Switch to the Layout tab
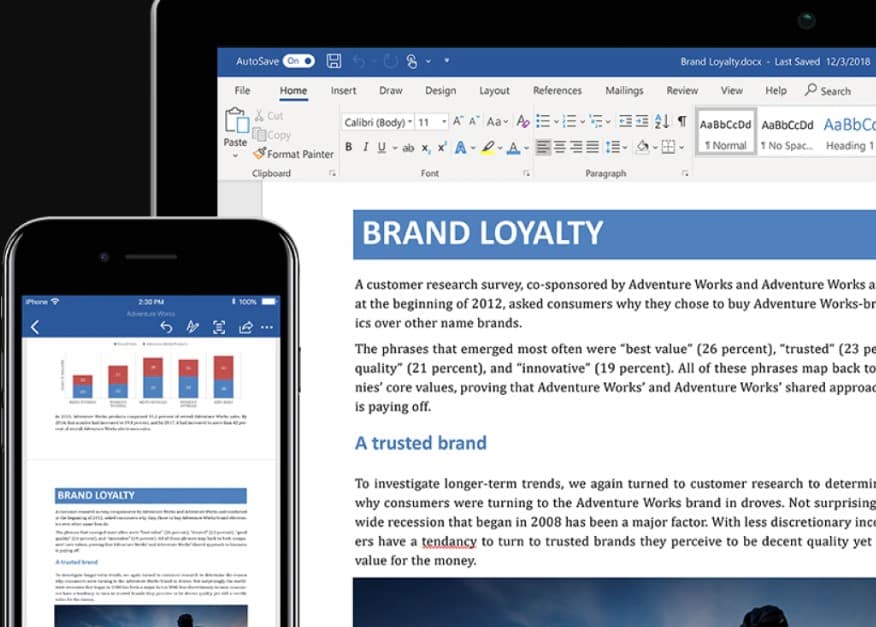Screen dimensions: 876x627 (494, 91)
